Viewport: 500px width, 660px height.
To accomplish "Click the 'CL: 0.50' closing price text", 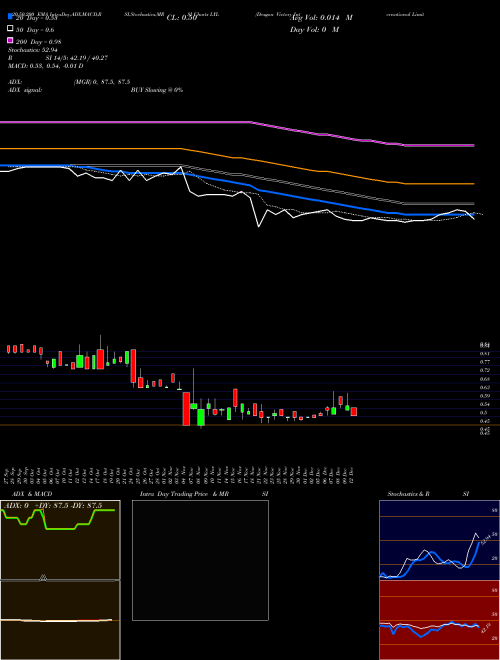I will tap(182, 18).
